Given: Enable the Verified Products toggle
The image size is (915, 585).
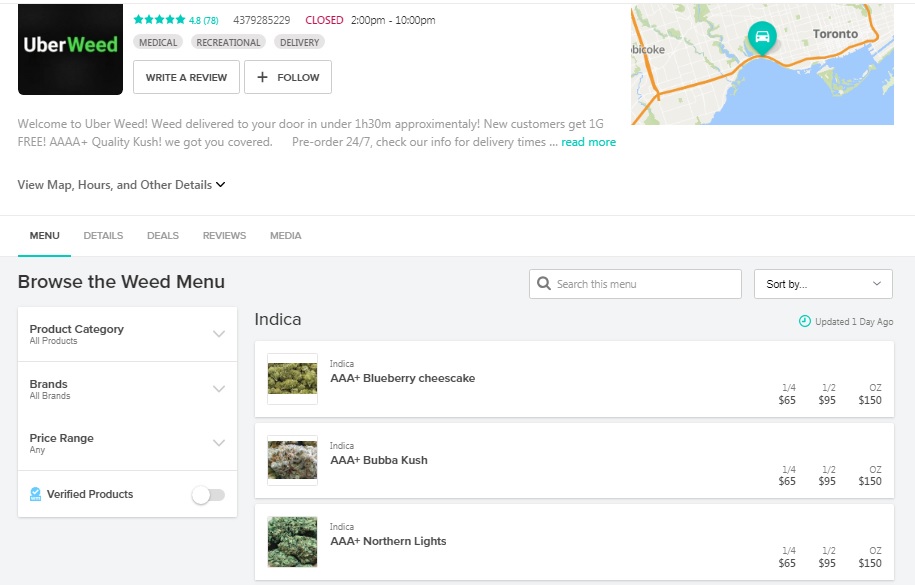Looking at the screenshot, I should pos(208,494).
